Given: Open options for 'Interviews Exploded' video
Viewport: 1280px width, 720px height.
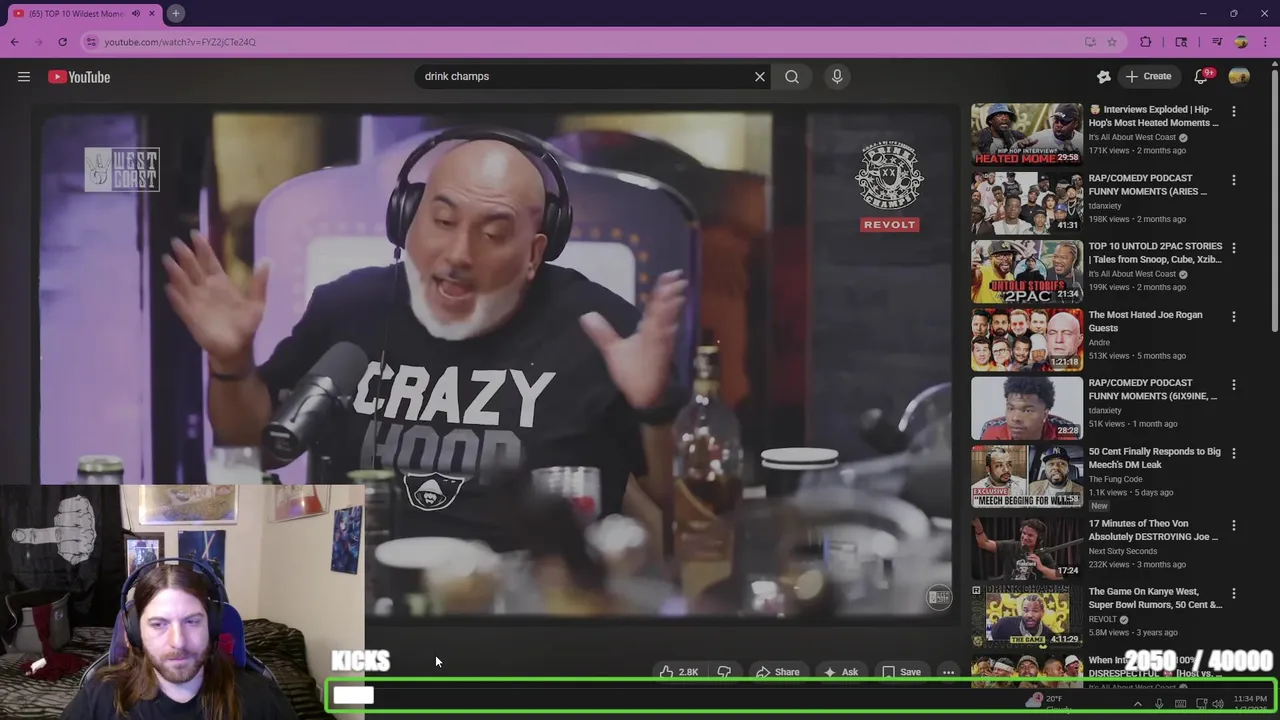Looking at the screenshot, I should (x=1233, y=112).
